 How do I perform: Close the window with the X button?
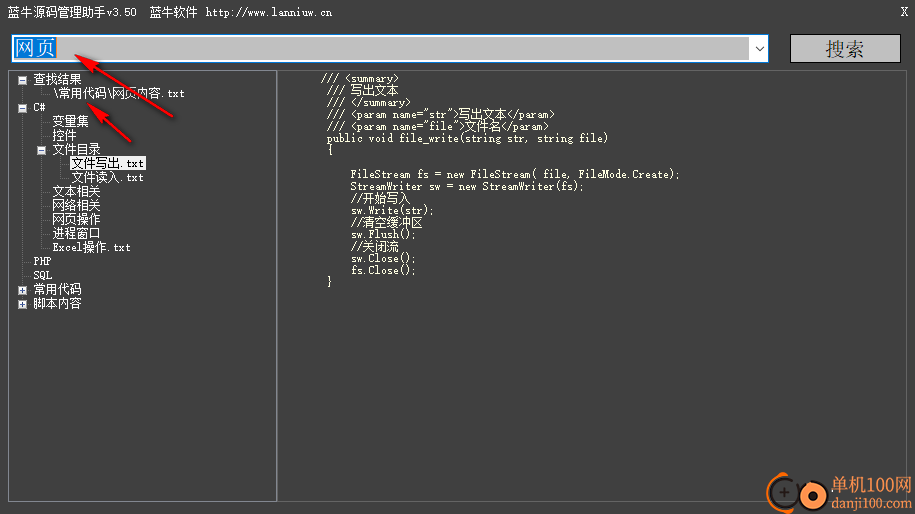pos(904,12)
